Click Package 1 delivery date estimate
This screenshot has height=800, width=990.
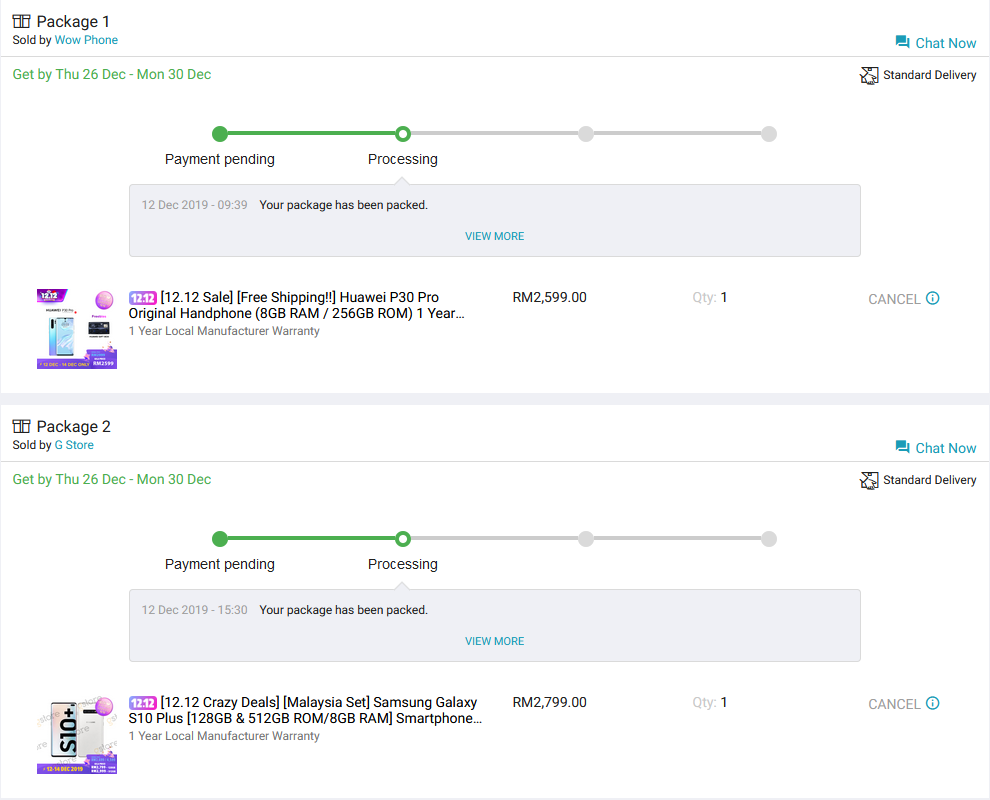click(112, 75)
